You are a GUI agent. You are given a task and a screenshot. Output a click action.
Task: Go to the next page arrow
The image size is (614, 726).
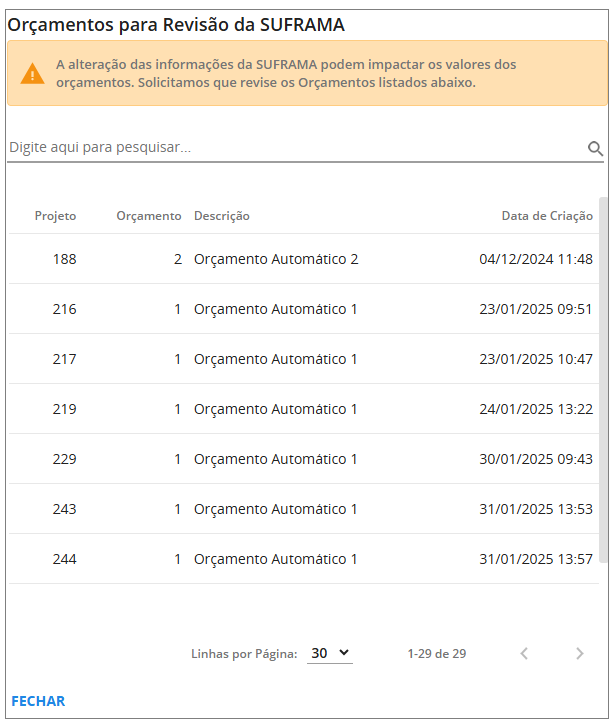(x=579, y=653)
